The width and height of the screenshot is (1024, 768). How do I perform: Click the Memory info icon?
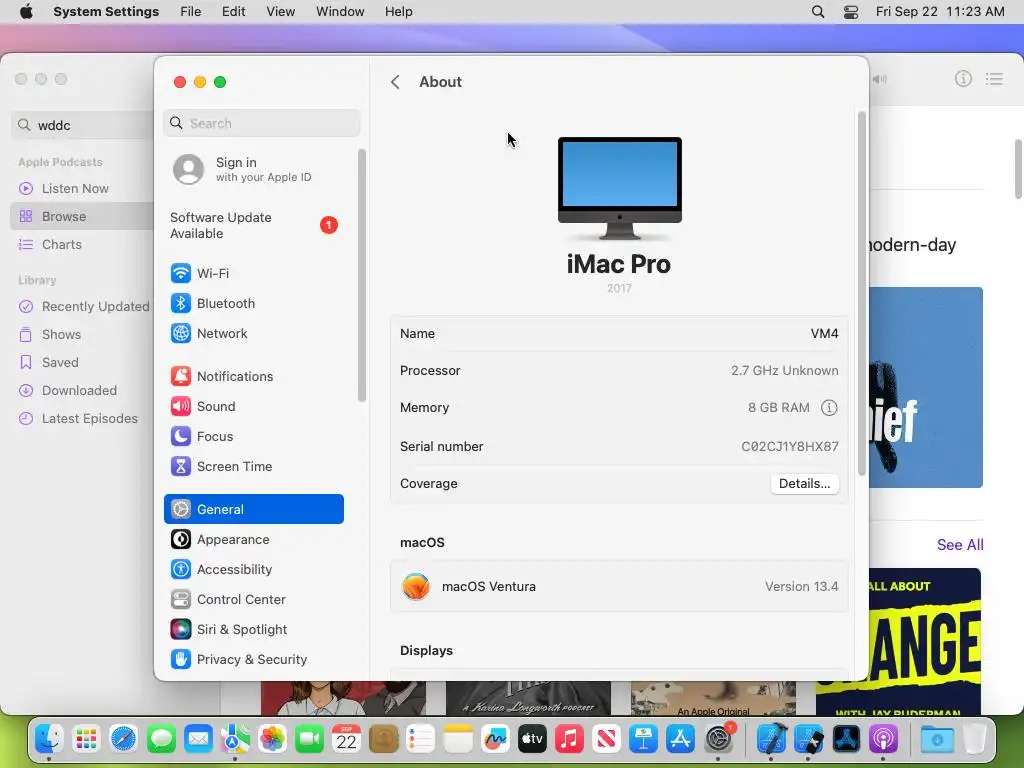[x=829, y=408]
